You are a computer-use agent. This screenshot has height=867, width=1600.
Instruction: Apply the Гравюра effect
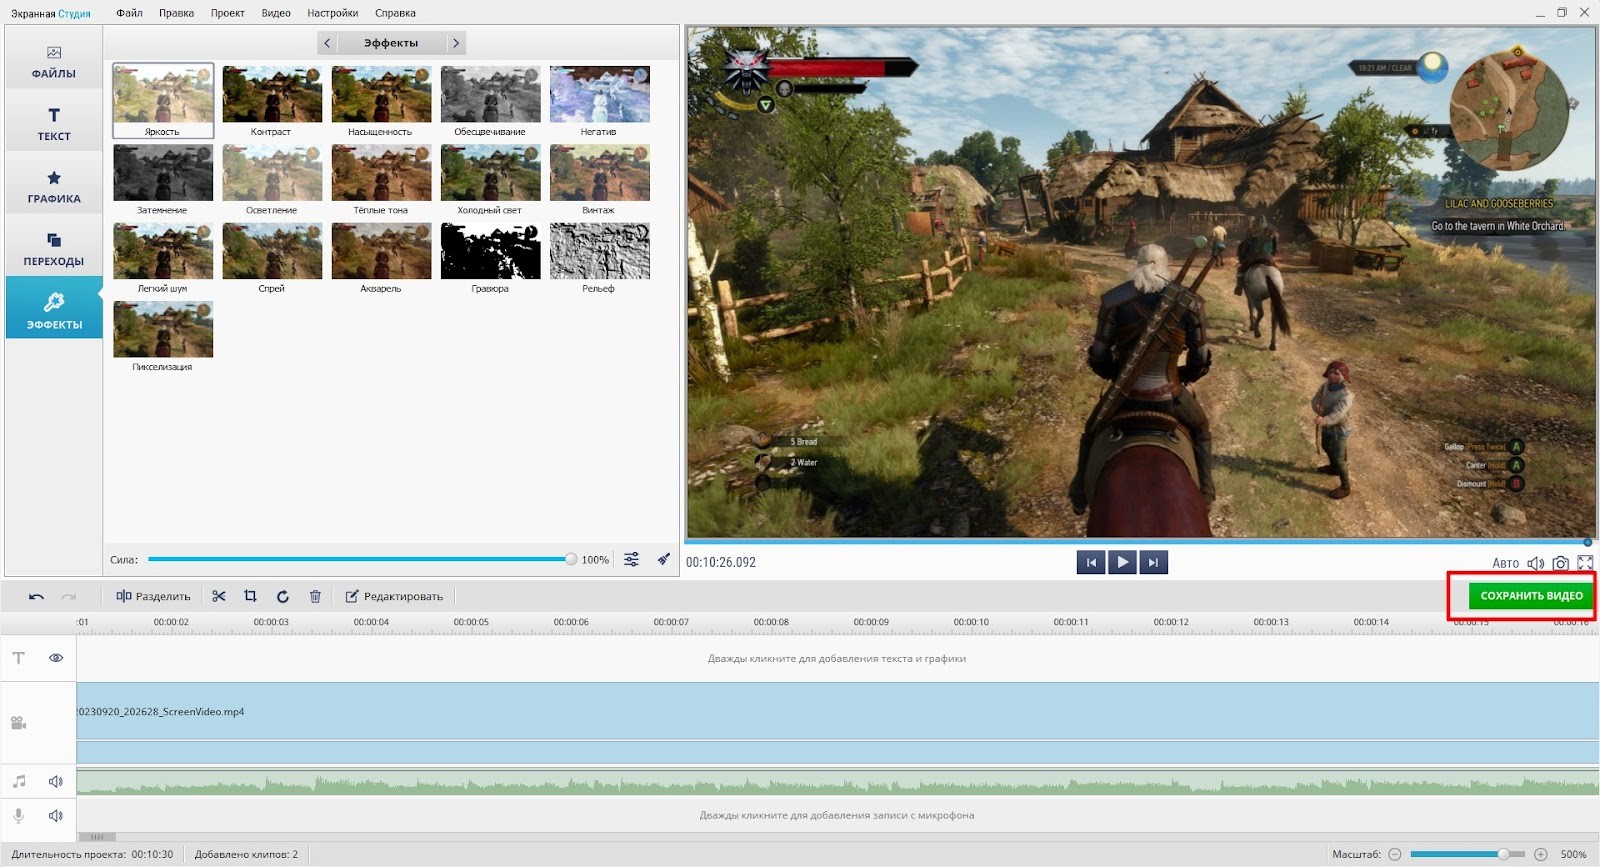pos(490,257)
